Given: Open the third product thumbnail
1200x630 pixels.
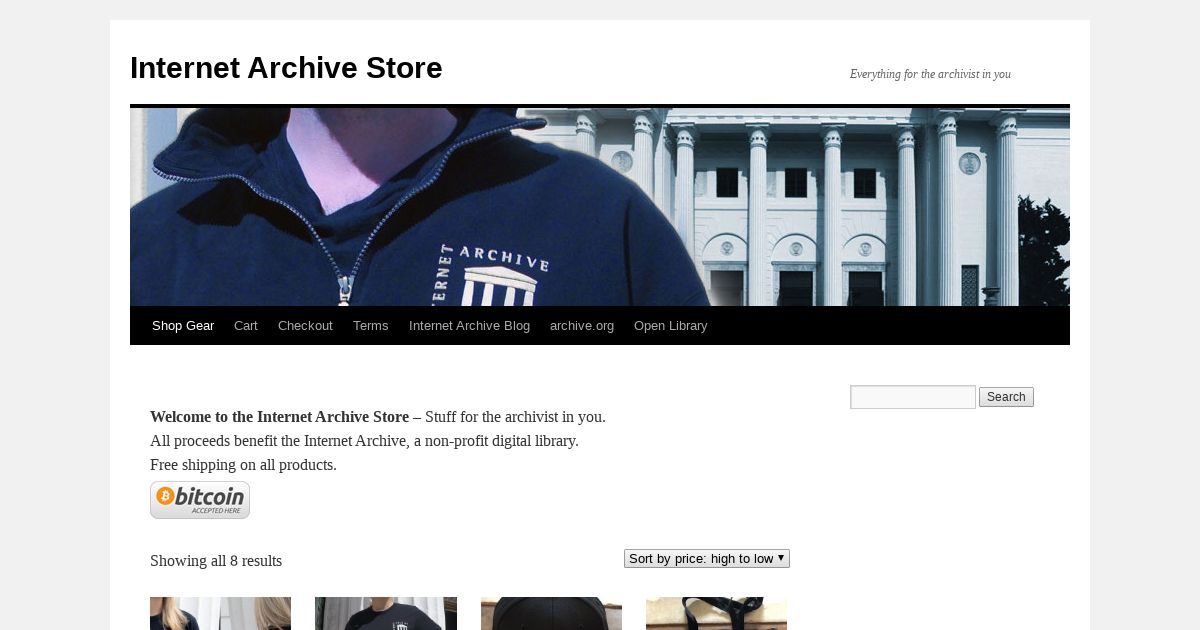Looking at the screenshot, I should [551, 614].
